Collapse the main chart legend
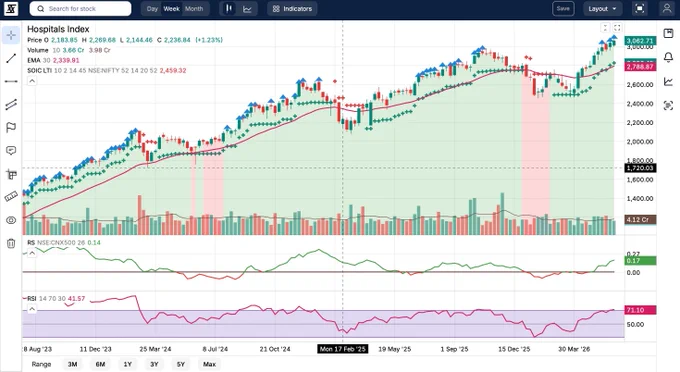 (32, 81)
